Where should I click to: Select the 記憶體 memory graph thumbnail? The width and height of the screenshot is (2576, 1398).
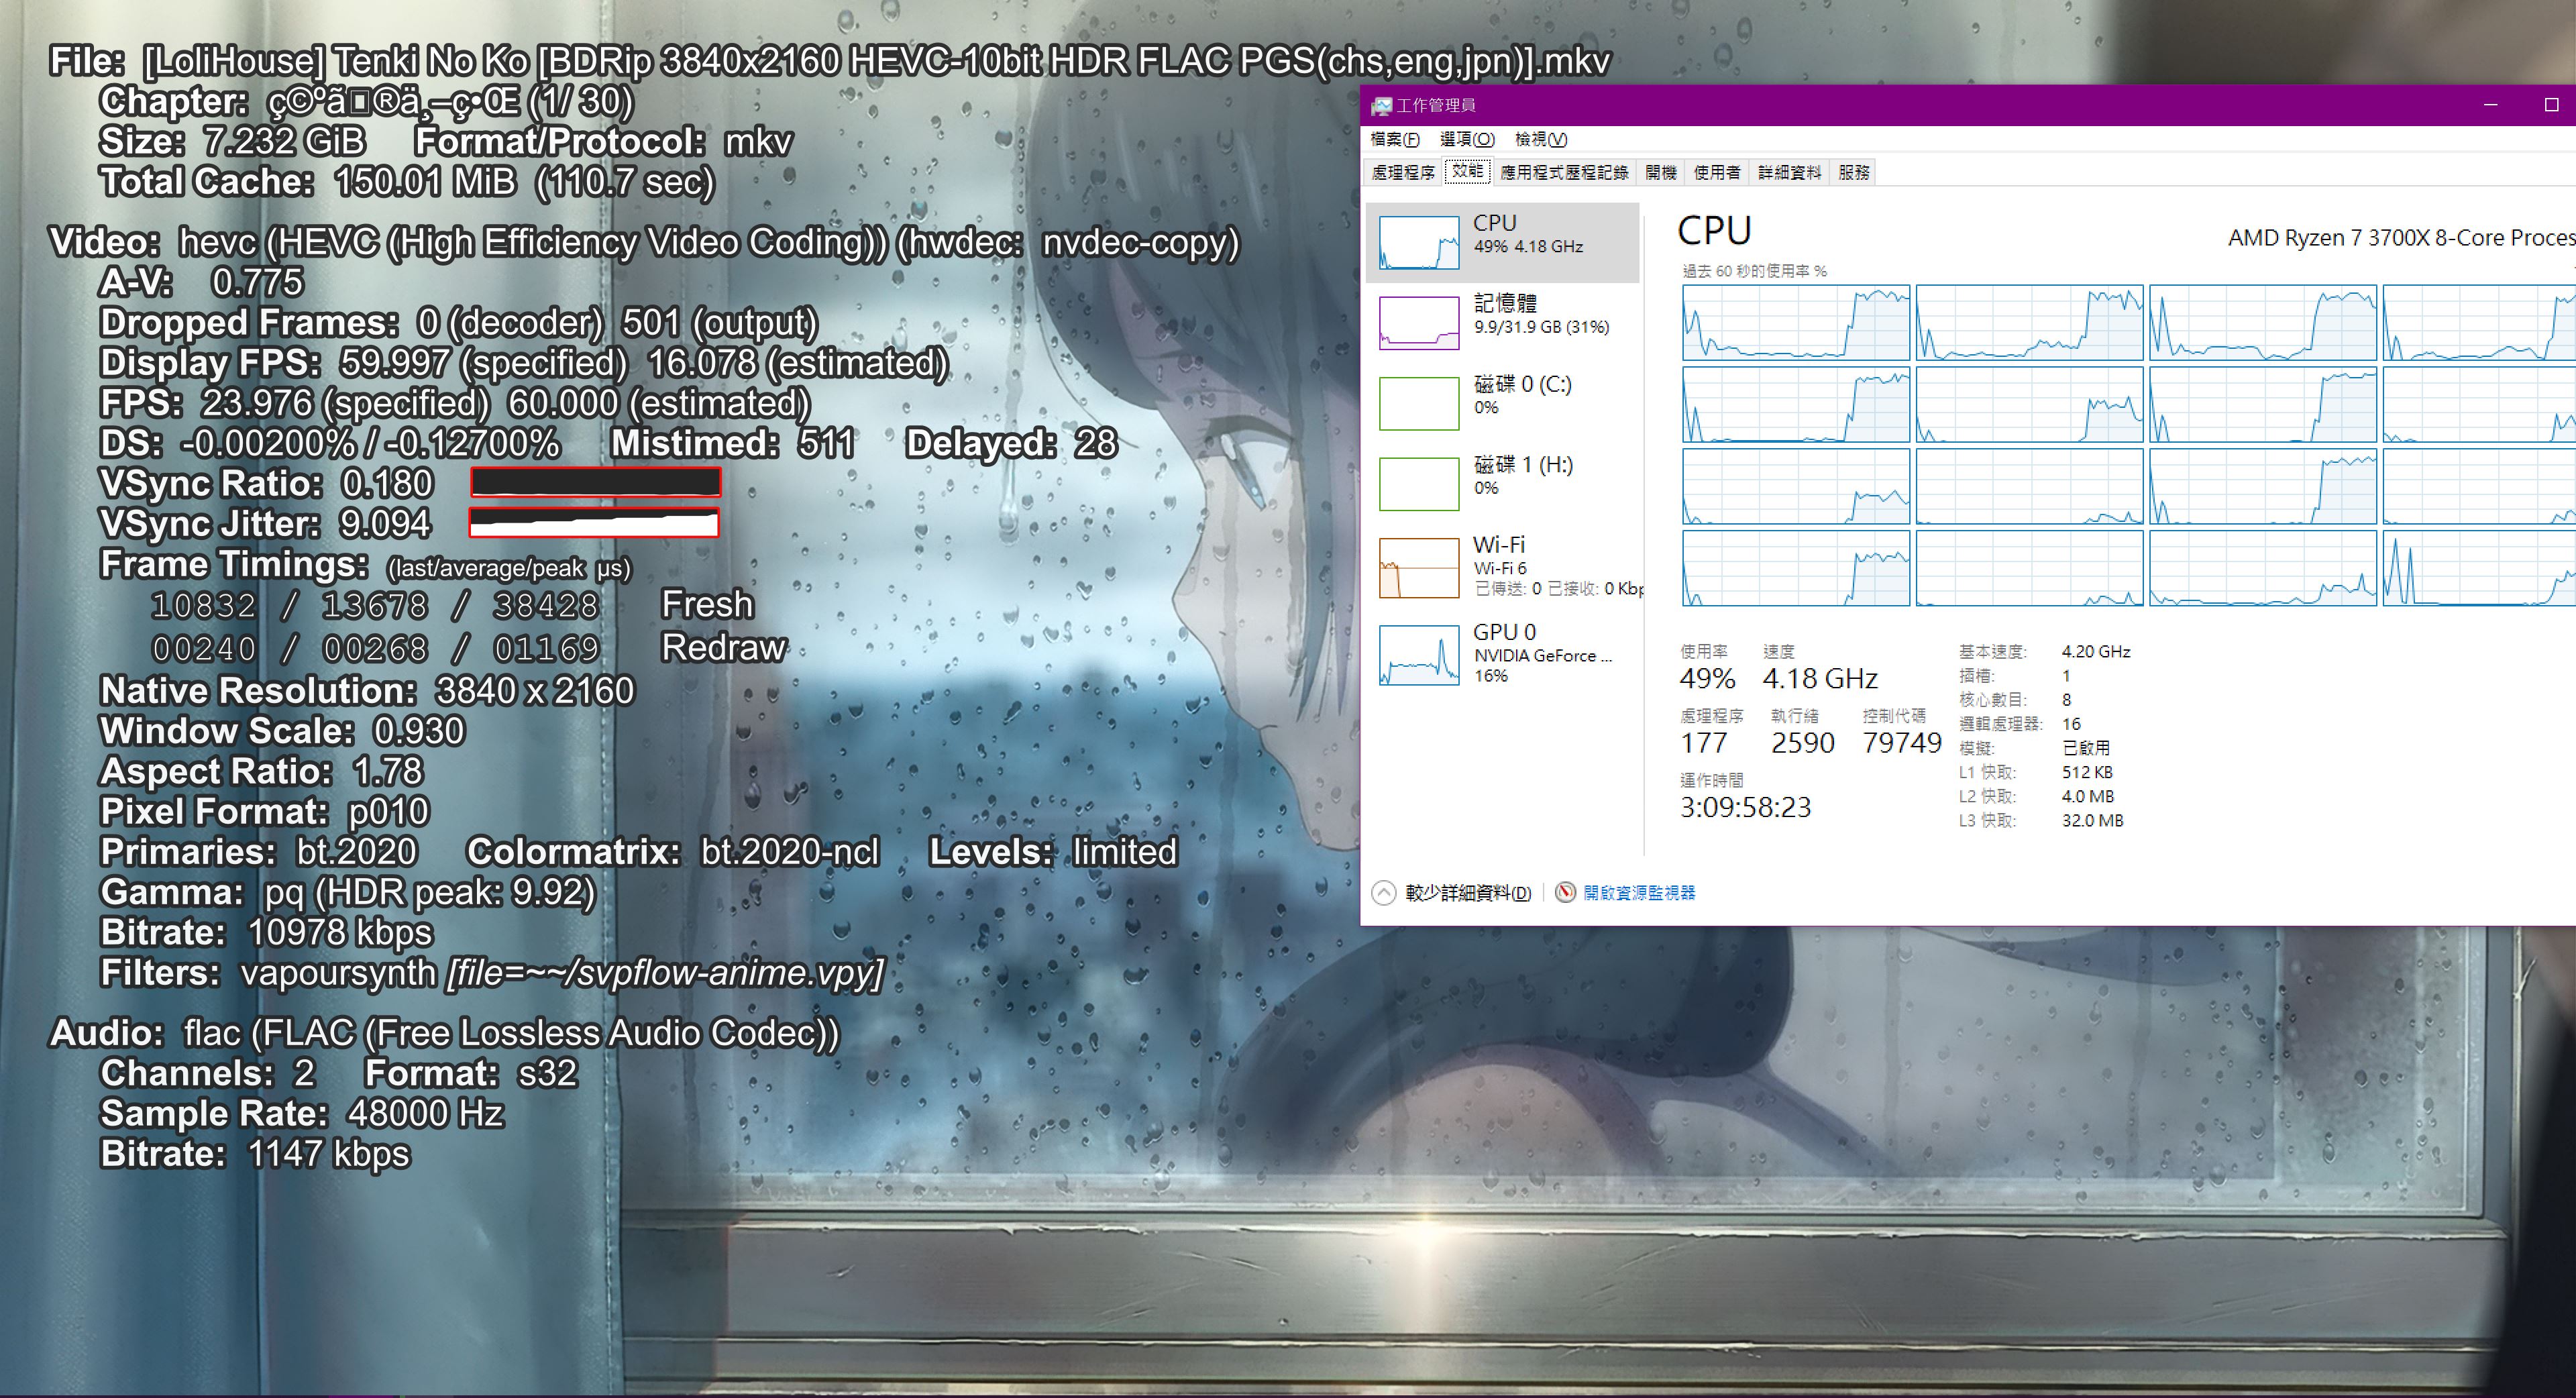click(1419, 323)
